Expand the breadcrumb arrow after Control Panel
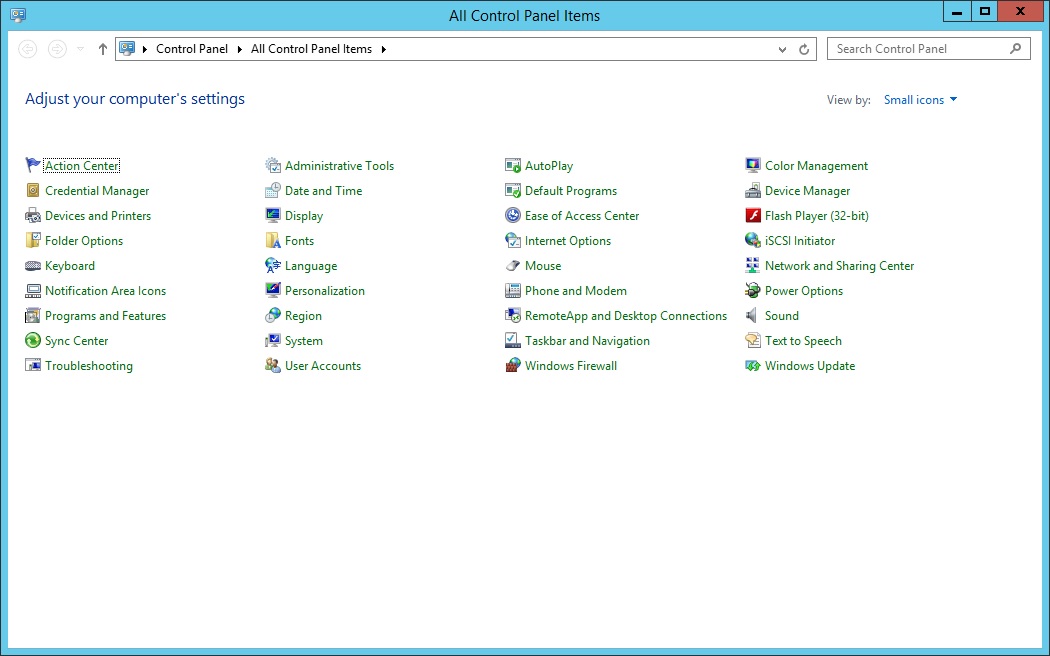 [239, 48]
